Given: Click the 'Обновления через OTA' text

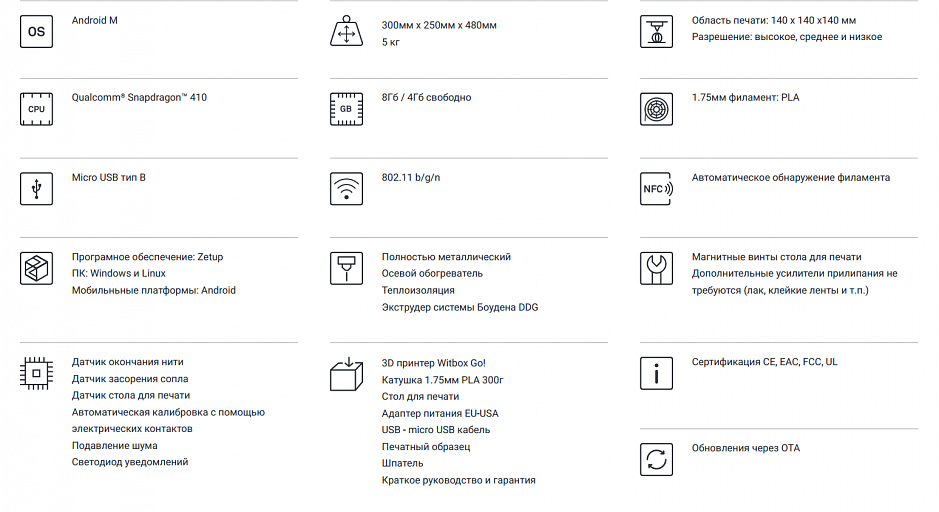Looking at the screenshot, I should coord(746,448).
